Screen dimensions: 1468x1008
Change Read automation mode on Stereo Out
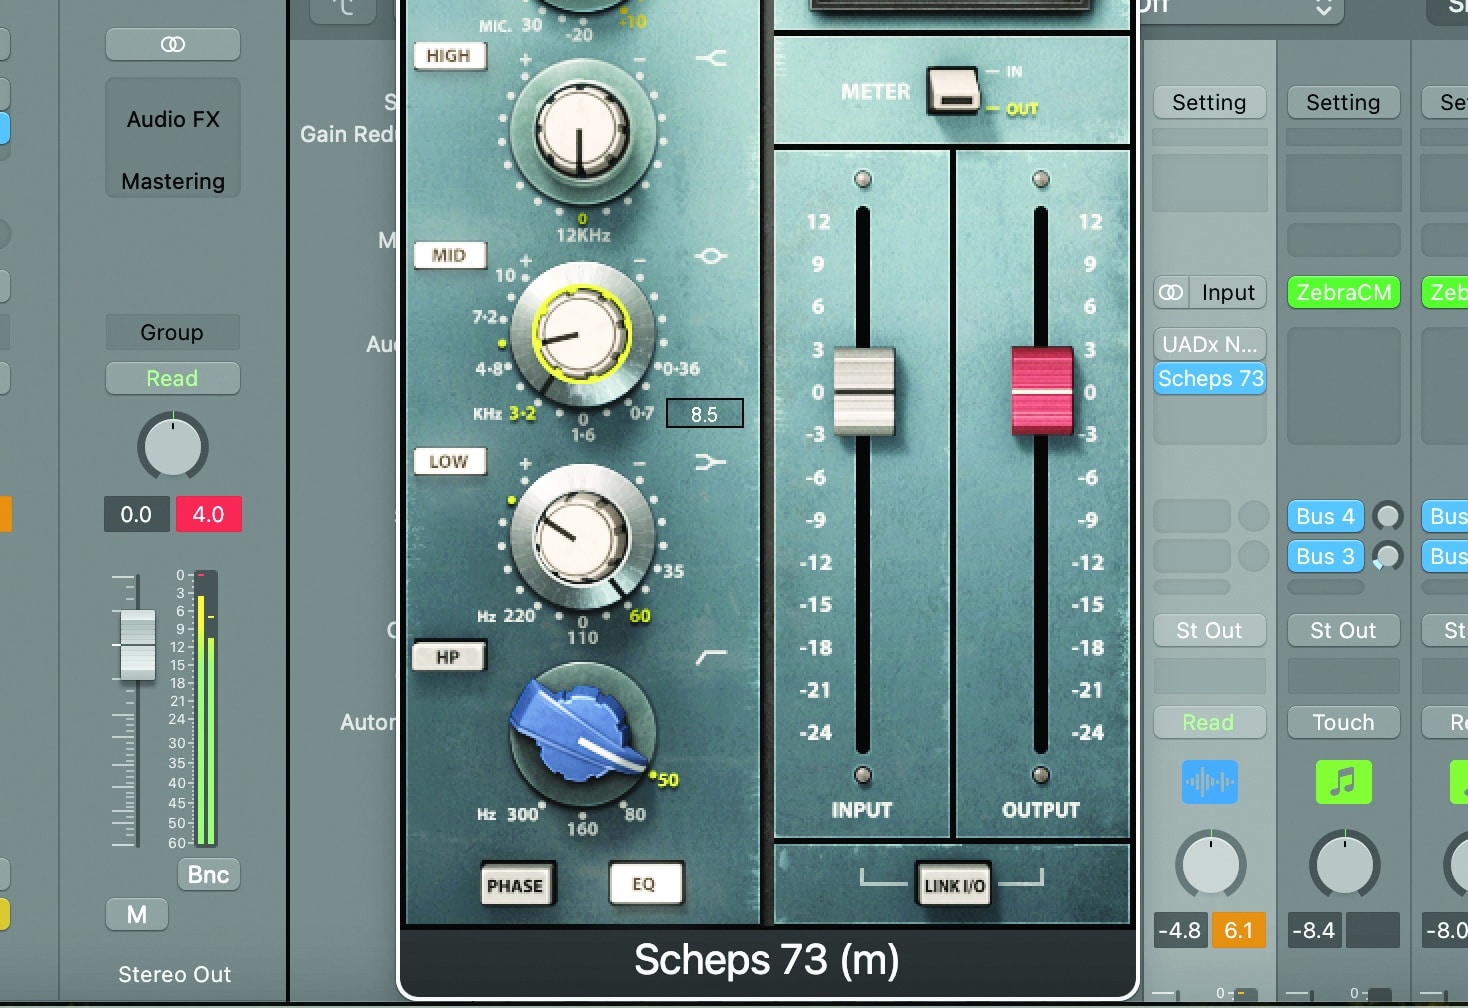click(x=173, y=378)
